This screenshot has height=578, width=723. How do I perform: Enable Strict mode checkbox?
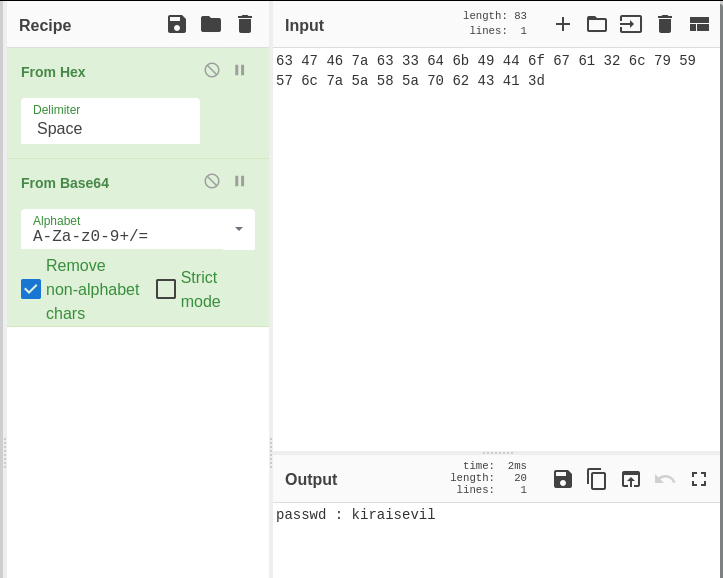(x=166, y=289)
